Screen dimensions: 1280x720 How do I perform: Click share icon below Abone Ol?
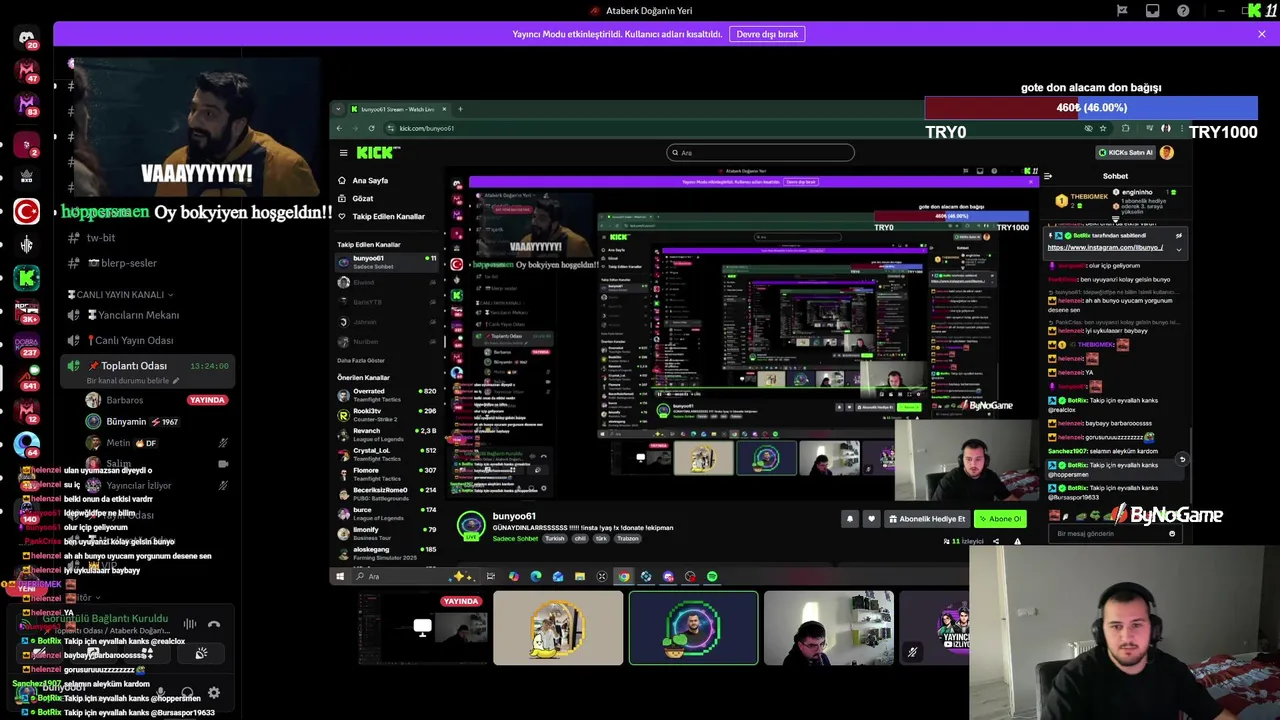995,541
